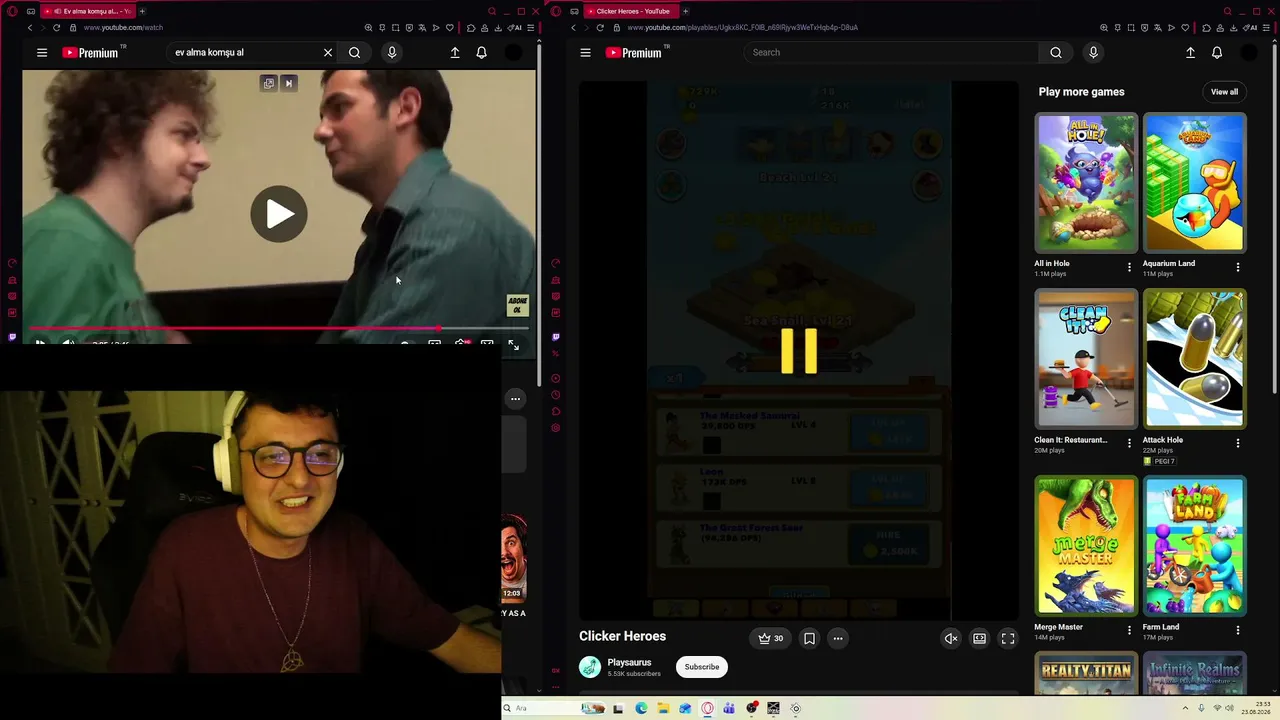
Task: Open more actions for the Clicker Heroes game
Action: (x=838, y=638)
